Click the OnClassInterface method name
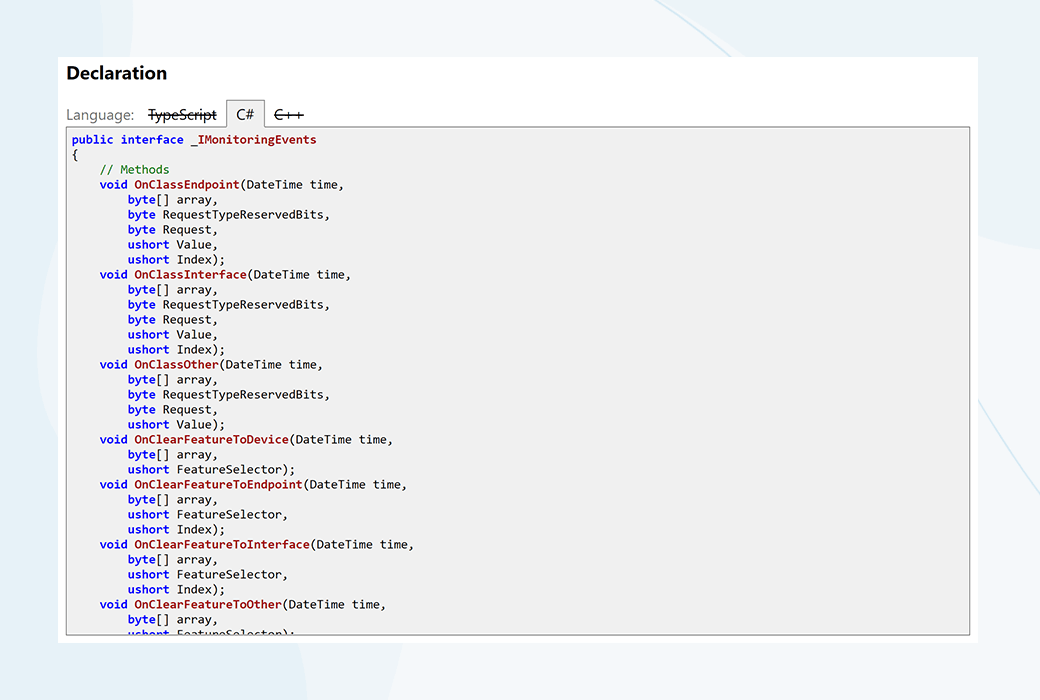The height and width of the screenshot is (700, 1040). [190, 275]
